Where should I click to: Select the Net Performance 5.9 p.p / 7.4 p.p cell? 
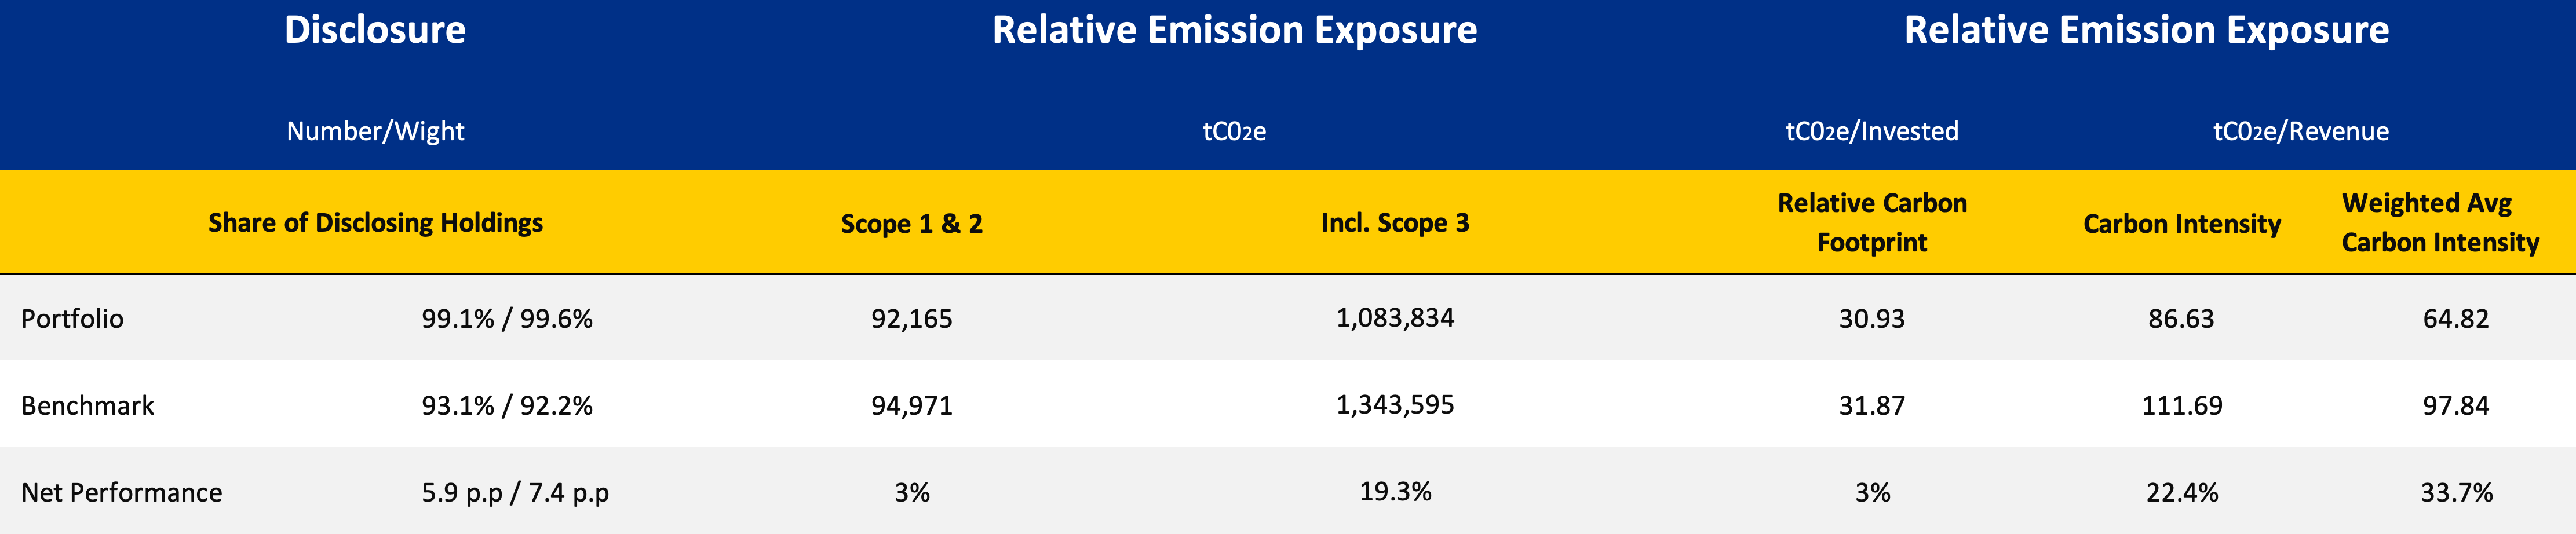click(x=515, y=492)
